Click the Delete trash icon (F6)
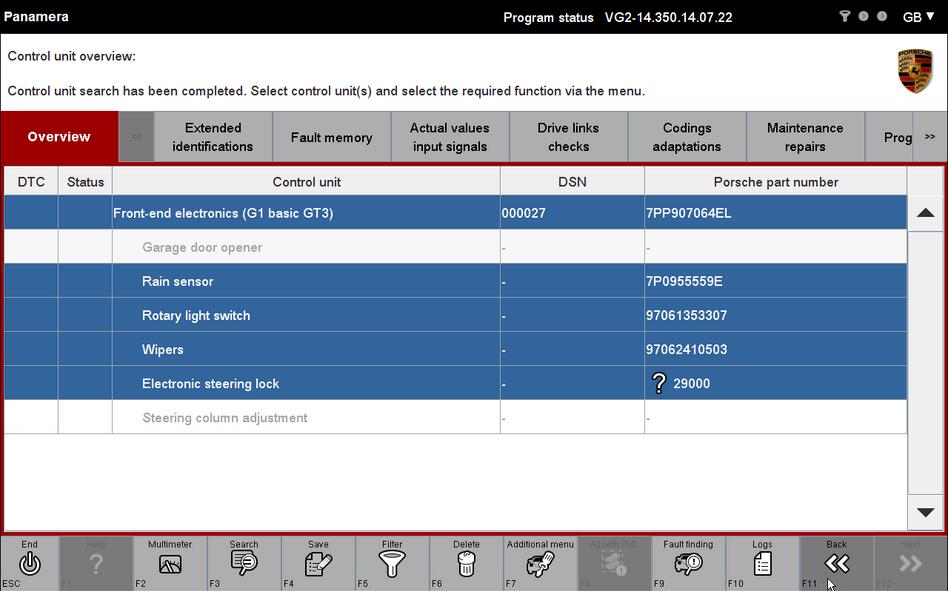The image size is (948, 591). pos(466,564)
